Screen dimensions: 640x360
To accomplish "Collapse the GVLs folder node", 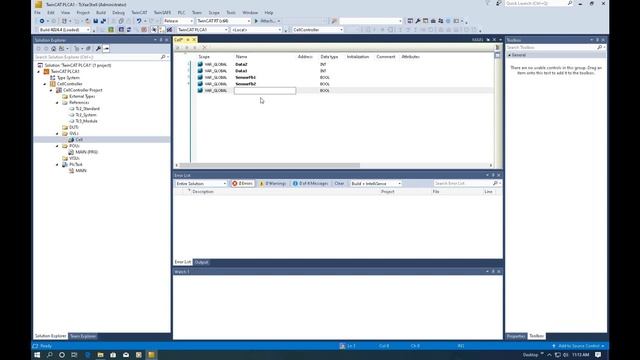I will tap(58, 133).
